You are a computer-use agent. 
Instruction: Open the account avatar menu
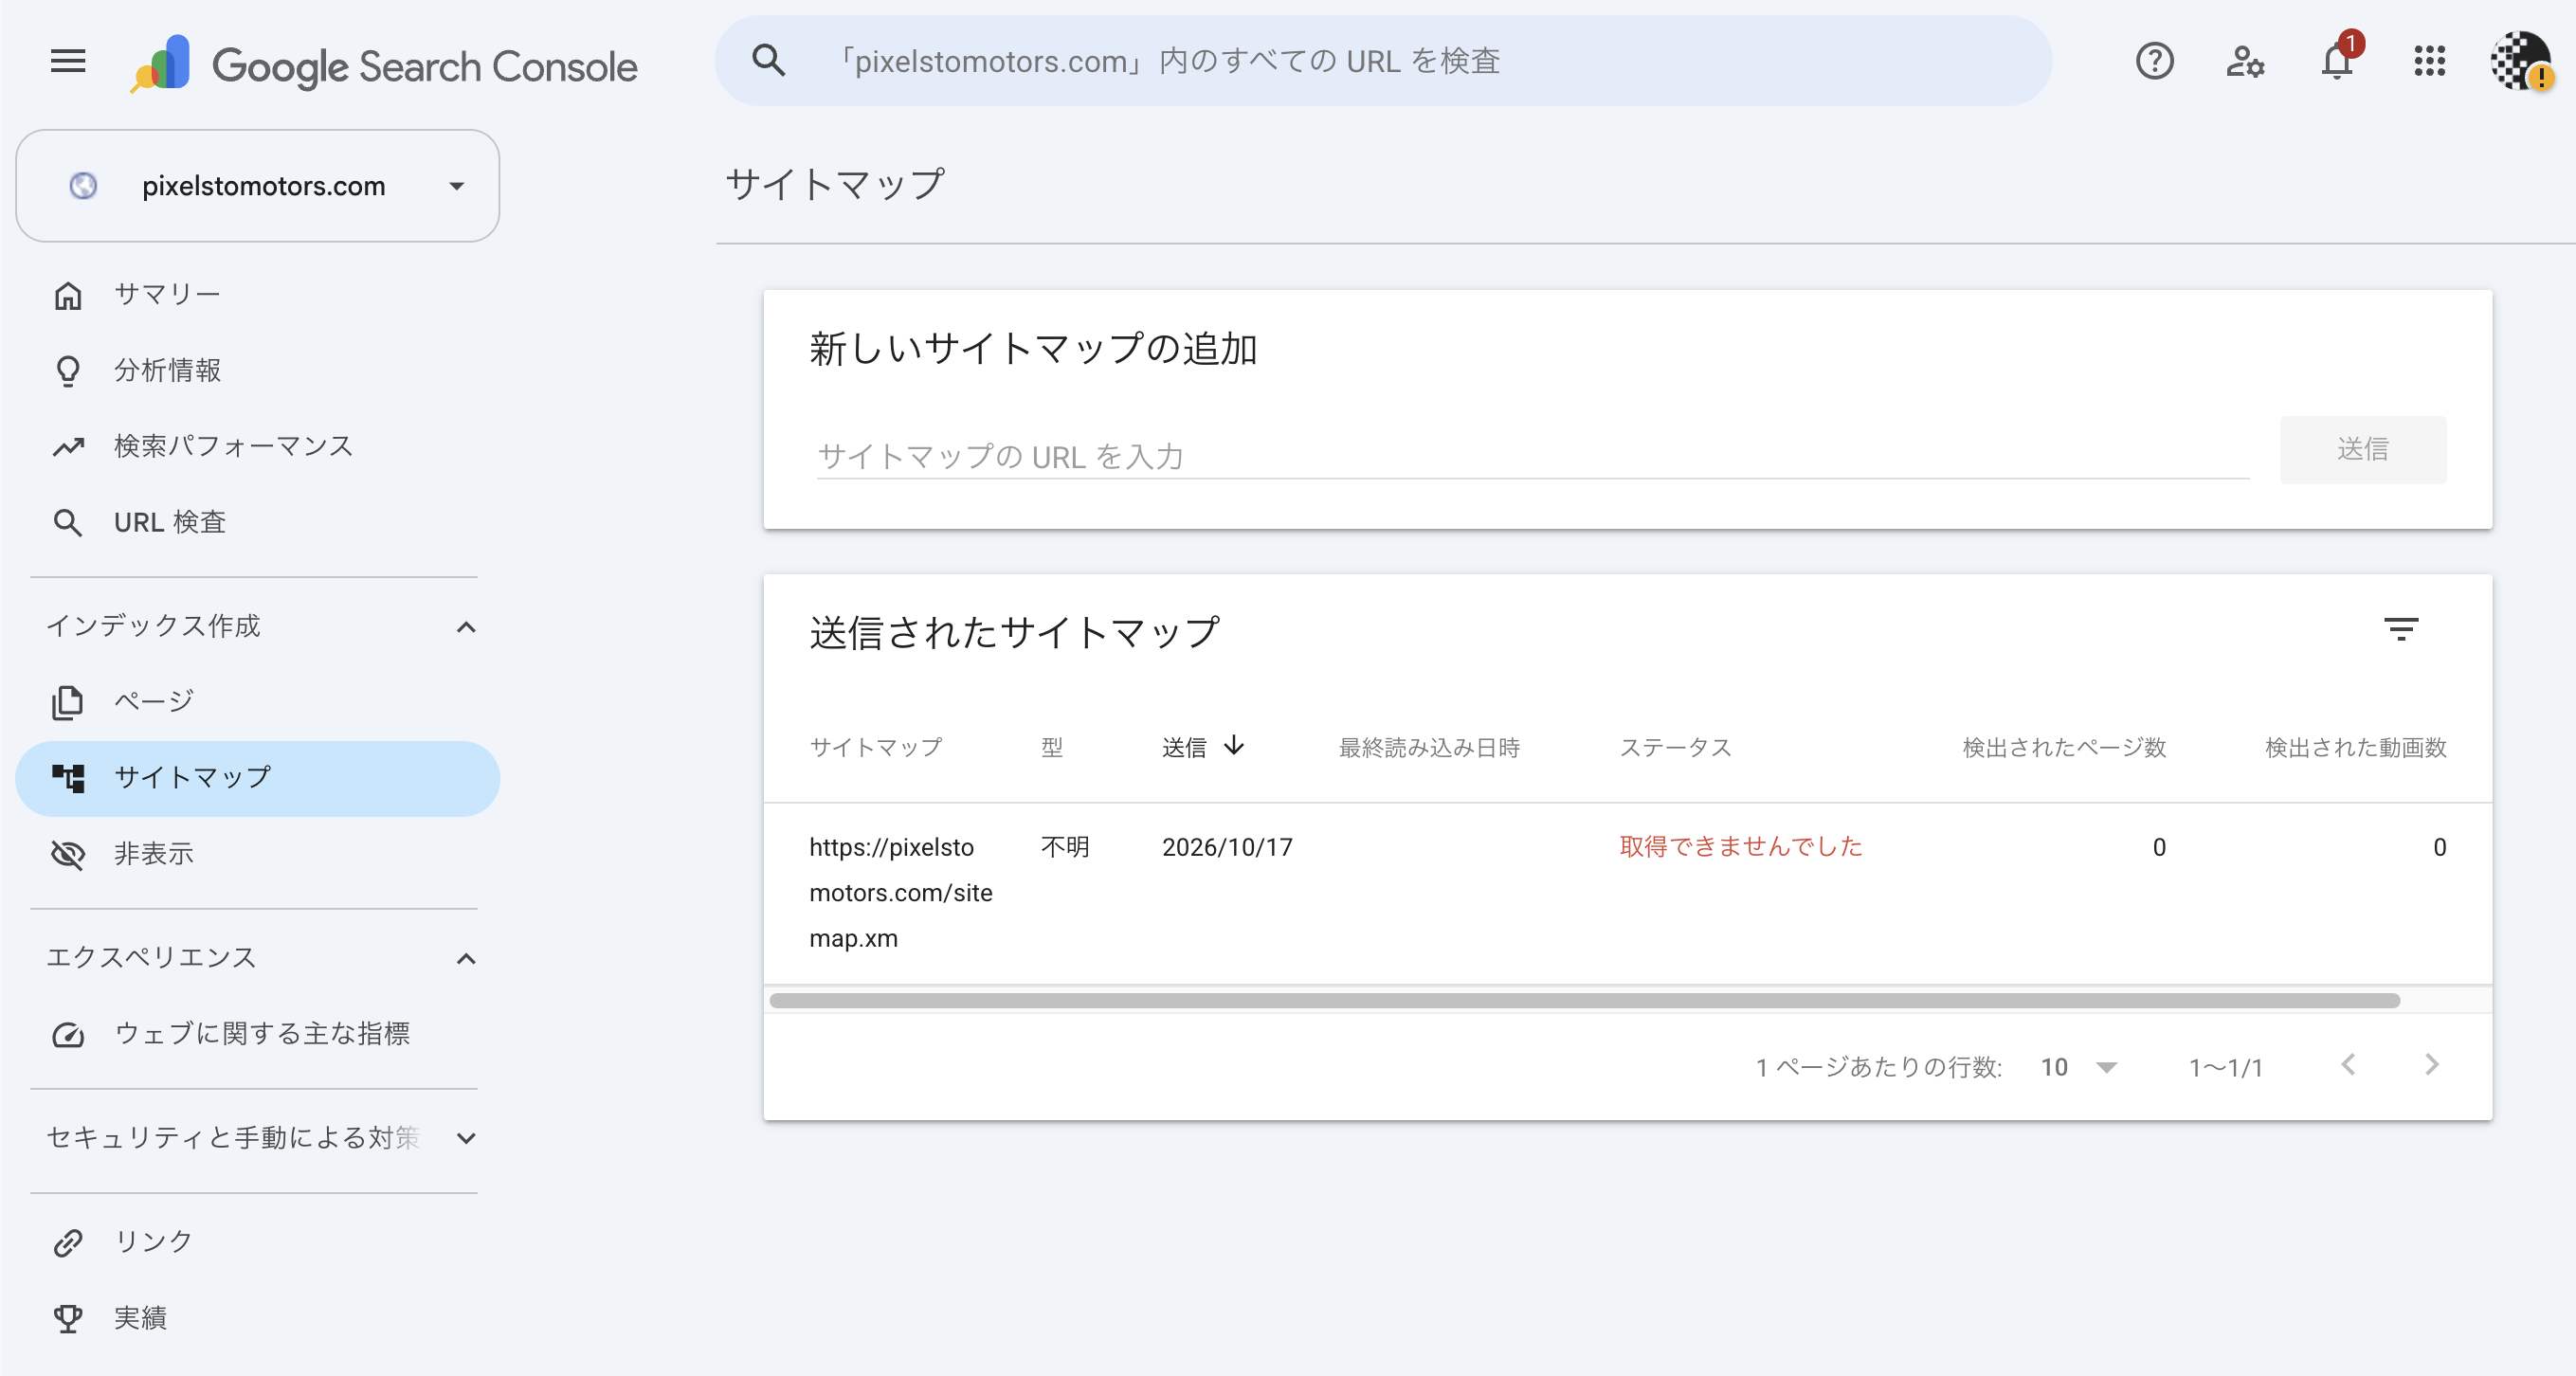click(2520, 62)
